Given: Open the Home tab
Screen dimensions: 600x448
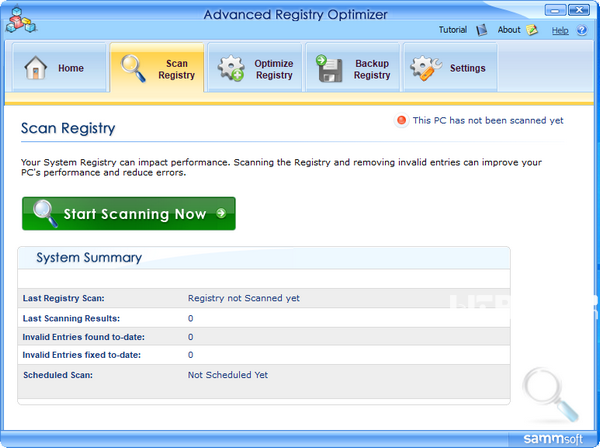Looking at the screenshot, I should point(59,67).
